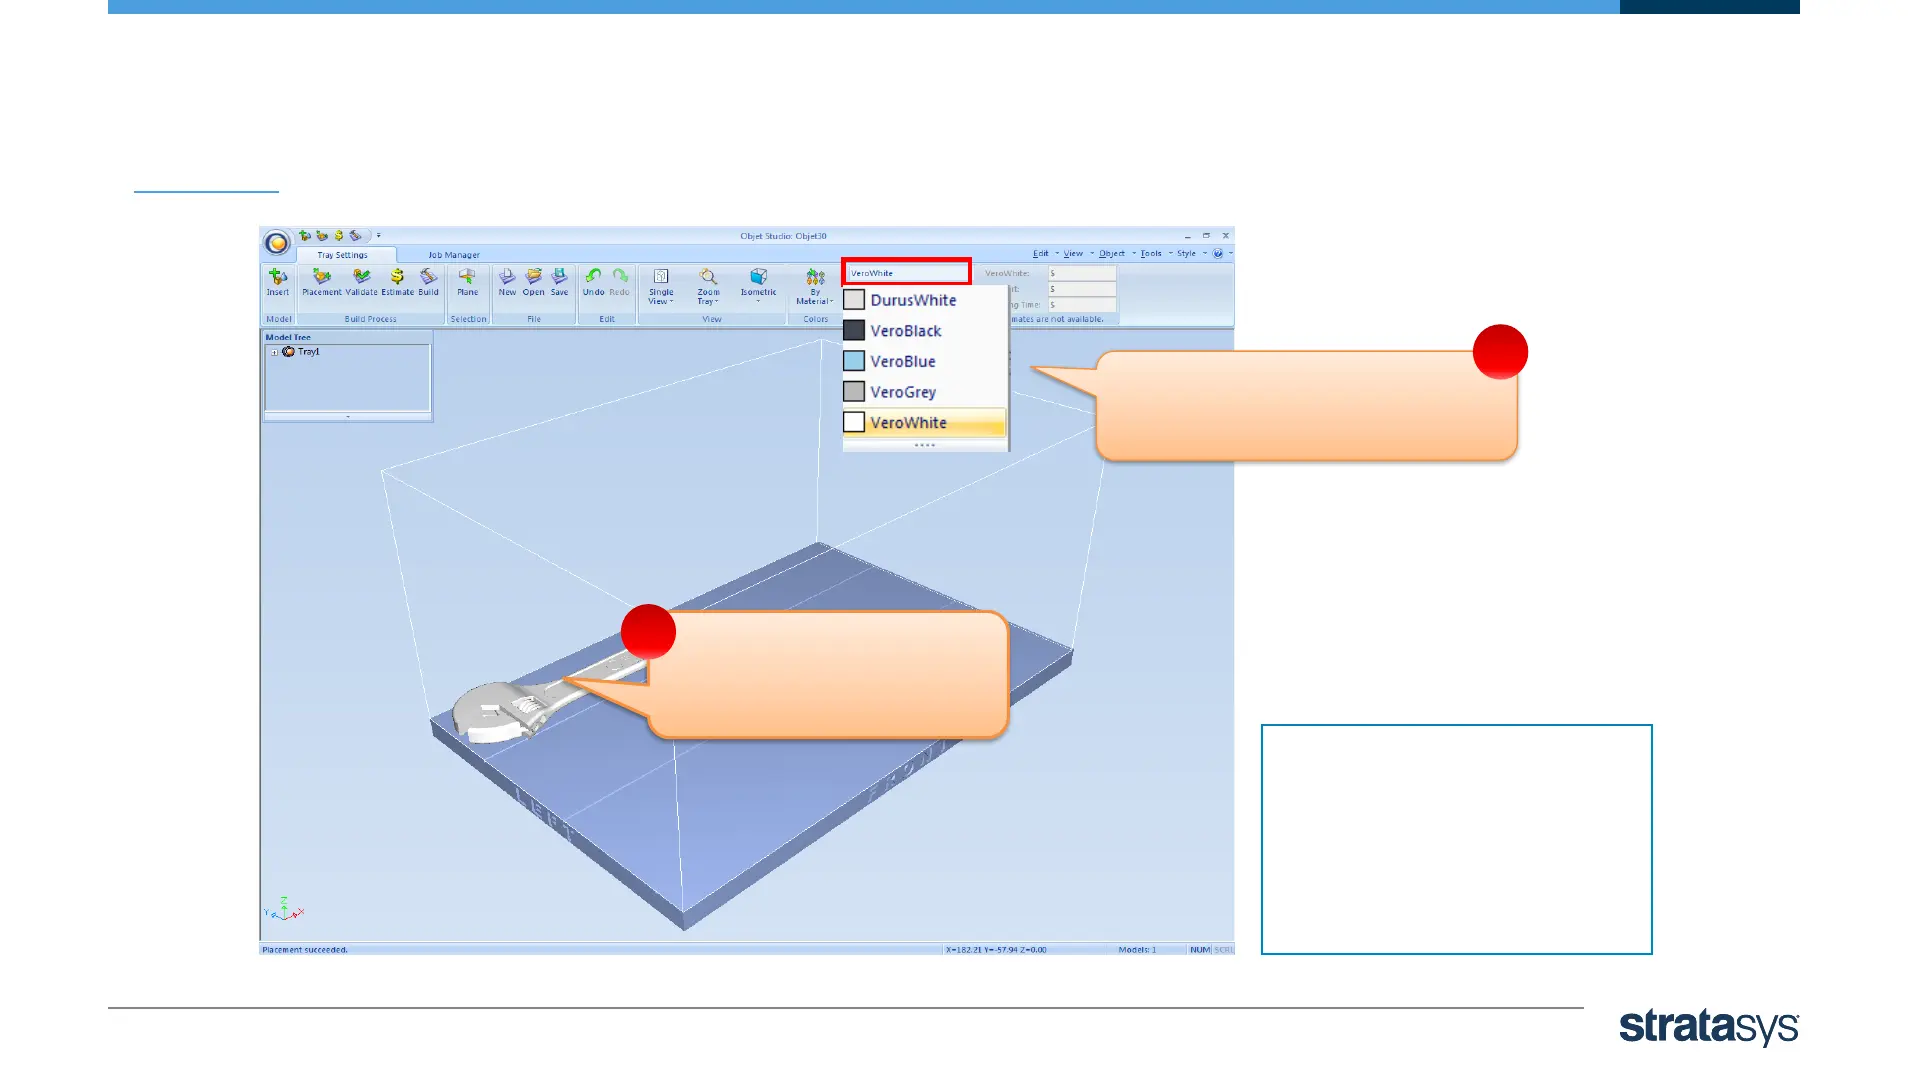Select the Plane selection tool
1920x1080 pixels.
(467, 281)
